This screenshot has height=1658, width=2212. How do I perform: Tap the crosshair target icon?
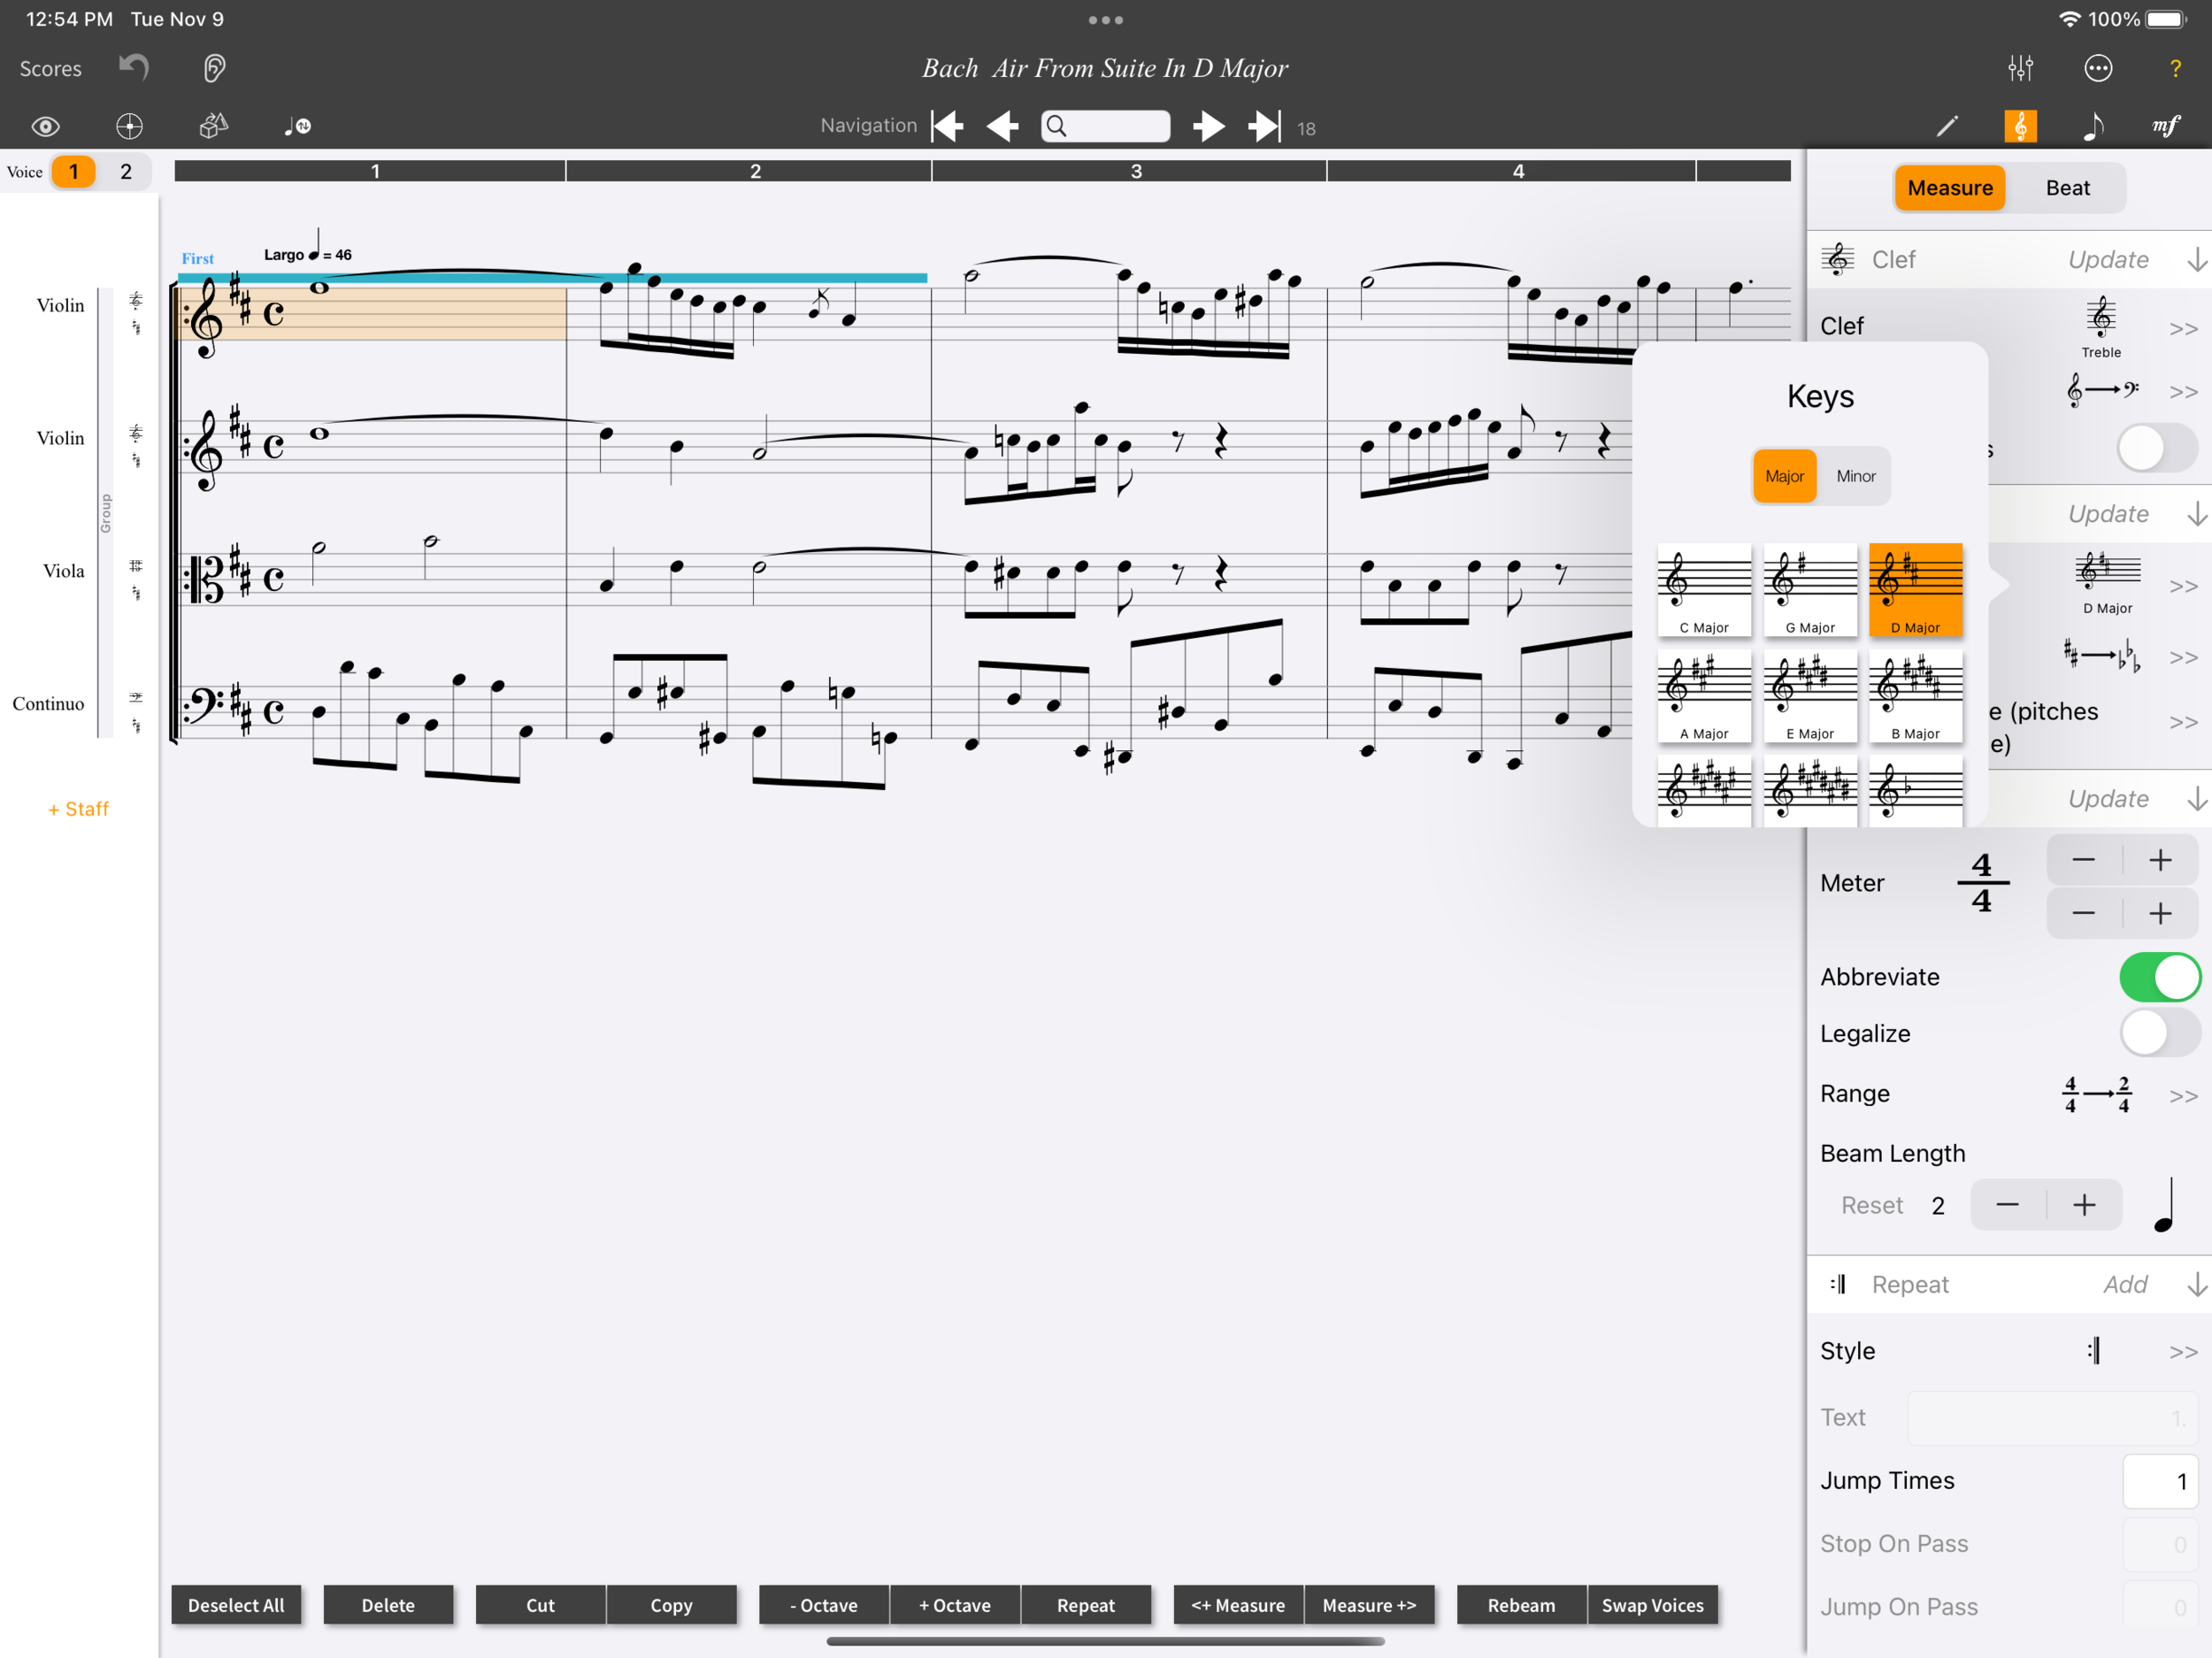pos(129,126)
